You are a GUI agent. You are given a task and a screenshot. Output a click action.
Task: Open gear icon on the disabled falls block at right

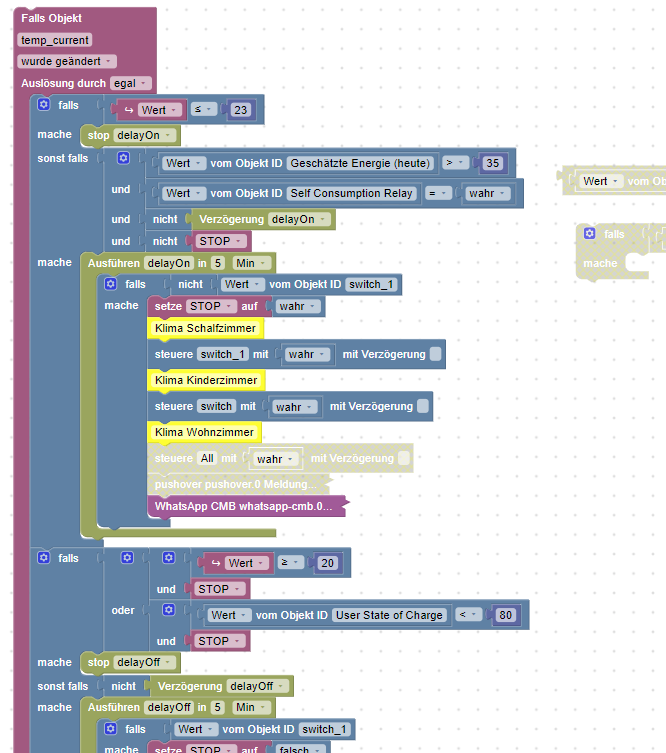(x=590, y=233)
